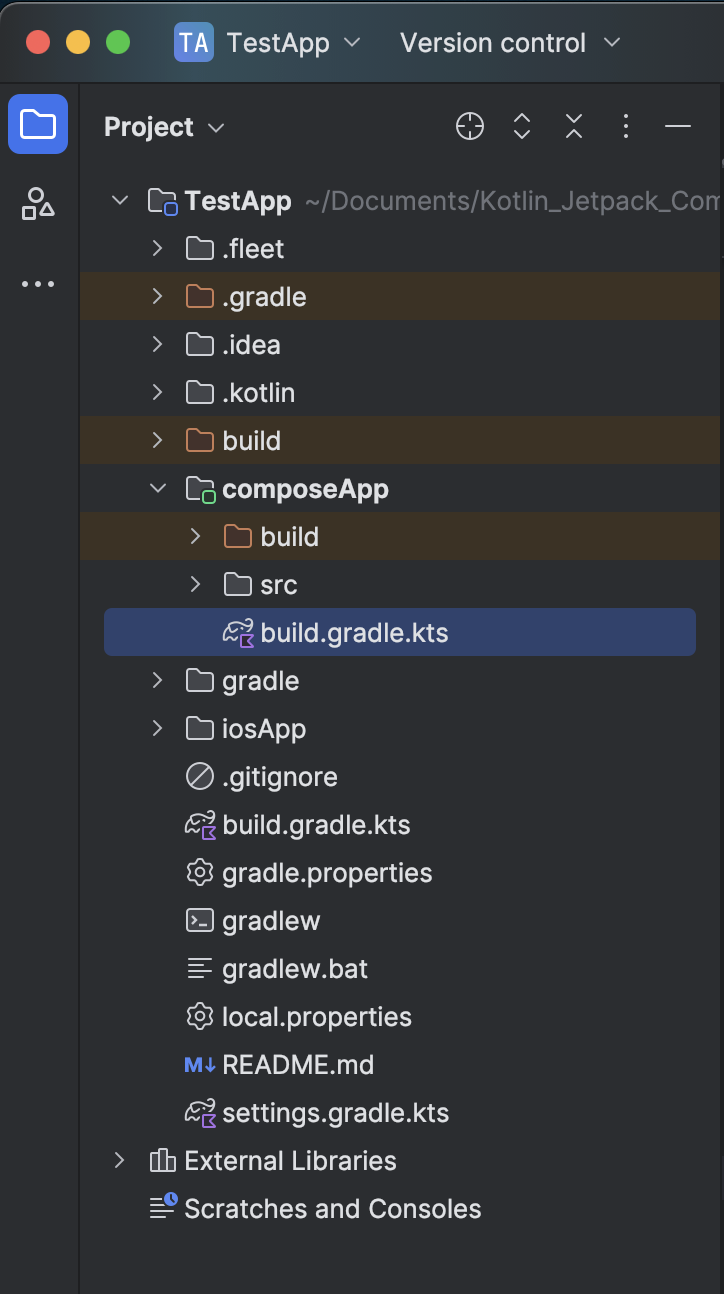Expand External Libraries node
The image size is (724, 1294).
[119, 1161]
